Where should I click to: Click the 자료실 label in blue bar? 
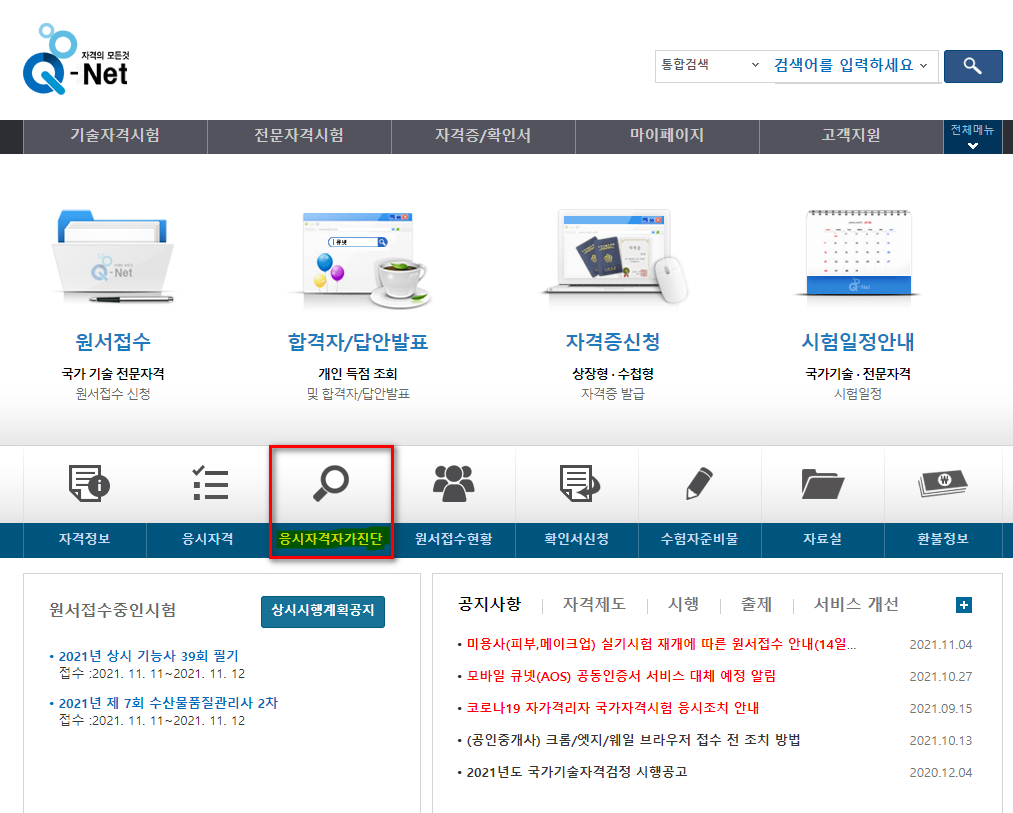[x=822, y=539]
